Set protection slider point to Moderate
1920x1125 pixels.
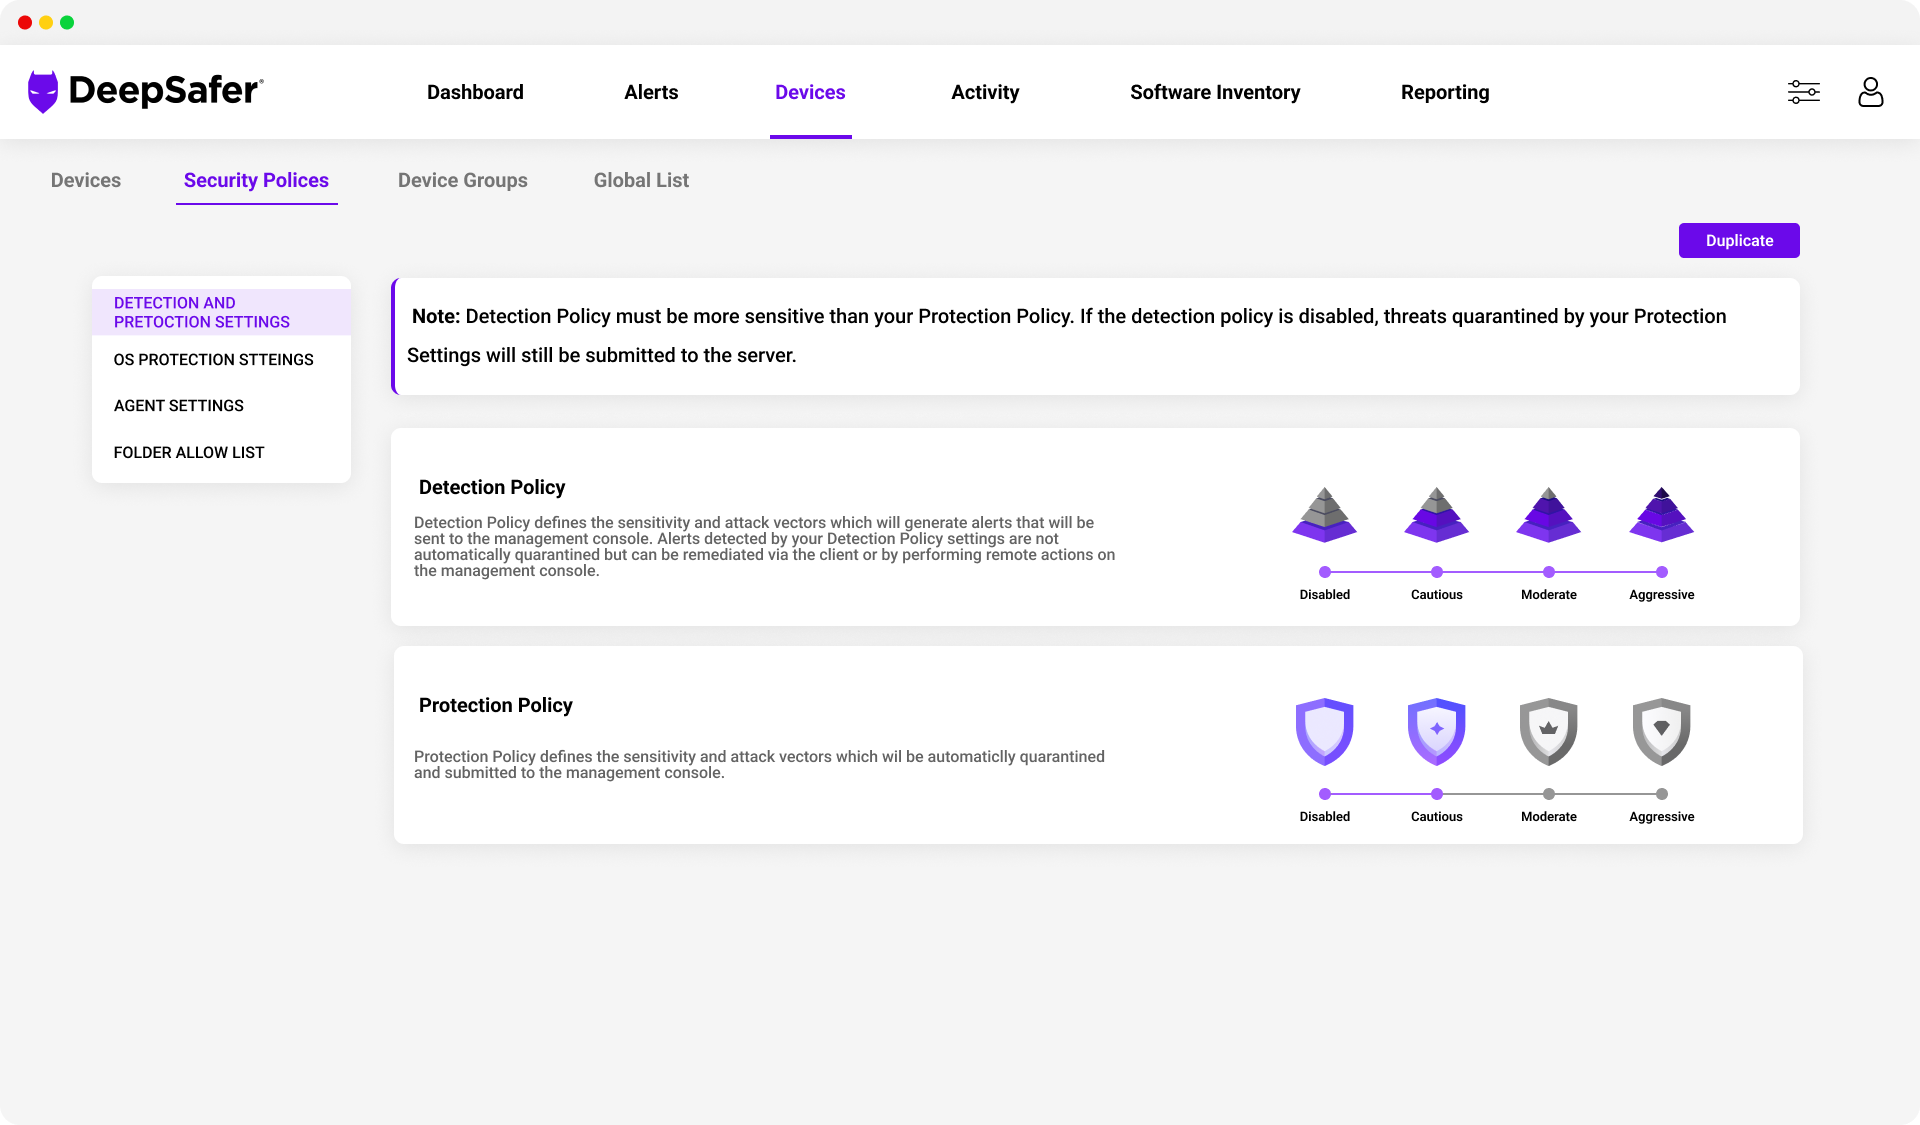[1548, 794]
